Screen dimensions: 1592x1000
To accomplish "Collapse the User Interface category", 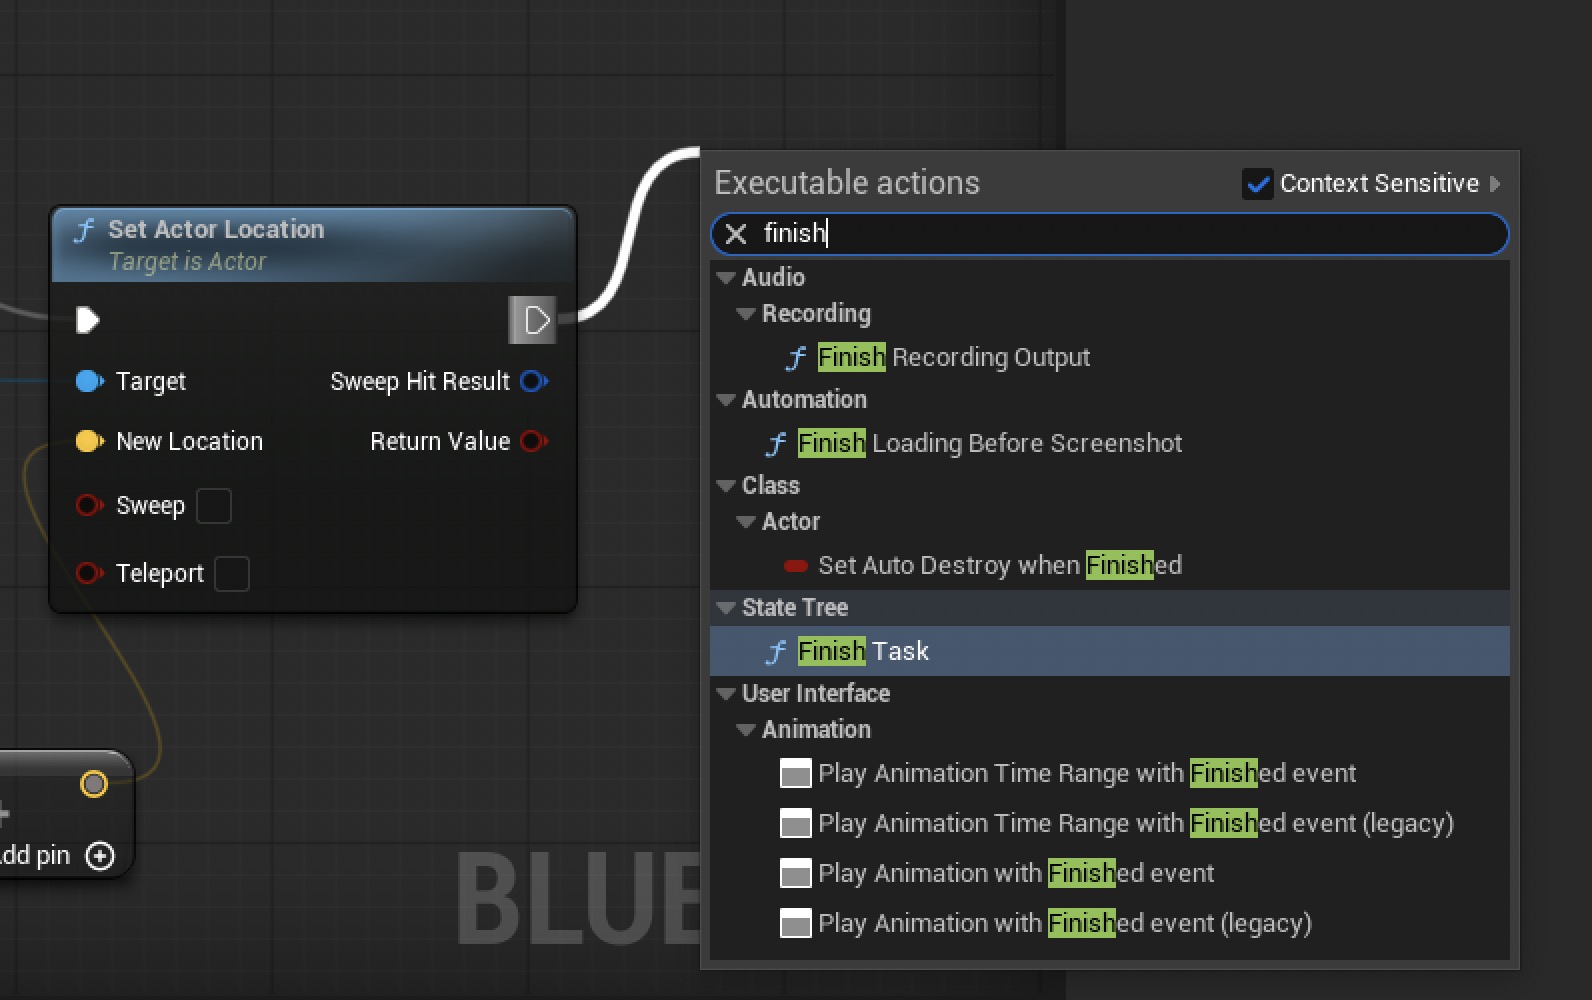I will pyautogui.click(x=727, y=694).
